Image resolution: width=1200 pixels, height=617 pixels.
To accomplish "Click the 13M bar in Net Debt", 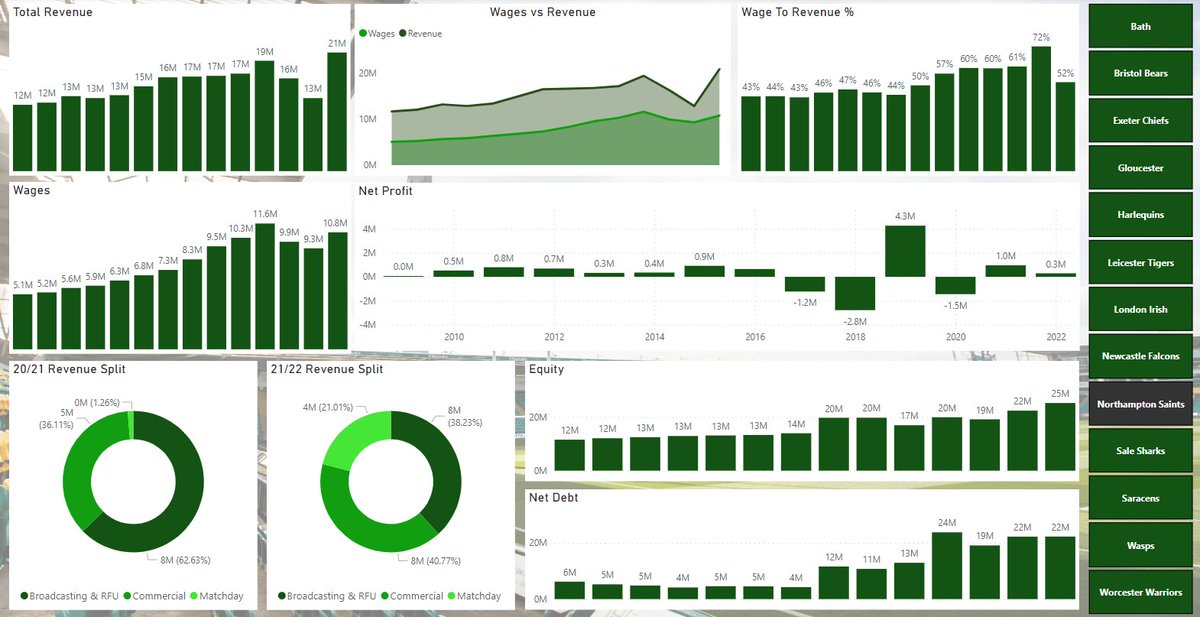I will coord(908,581).
